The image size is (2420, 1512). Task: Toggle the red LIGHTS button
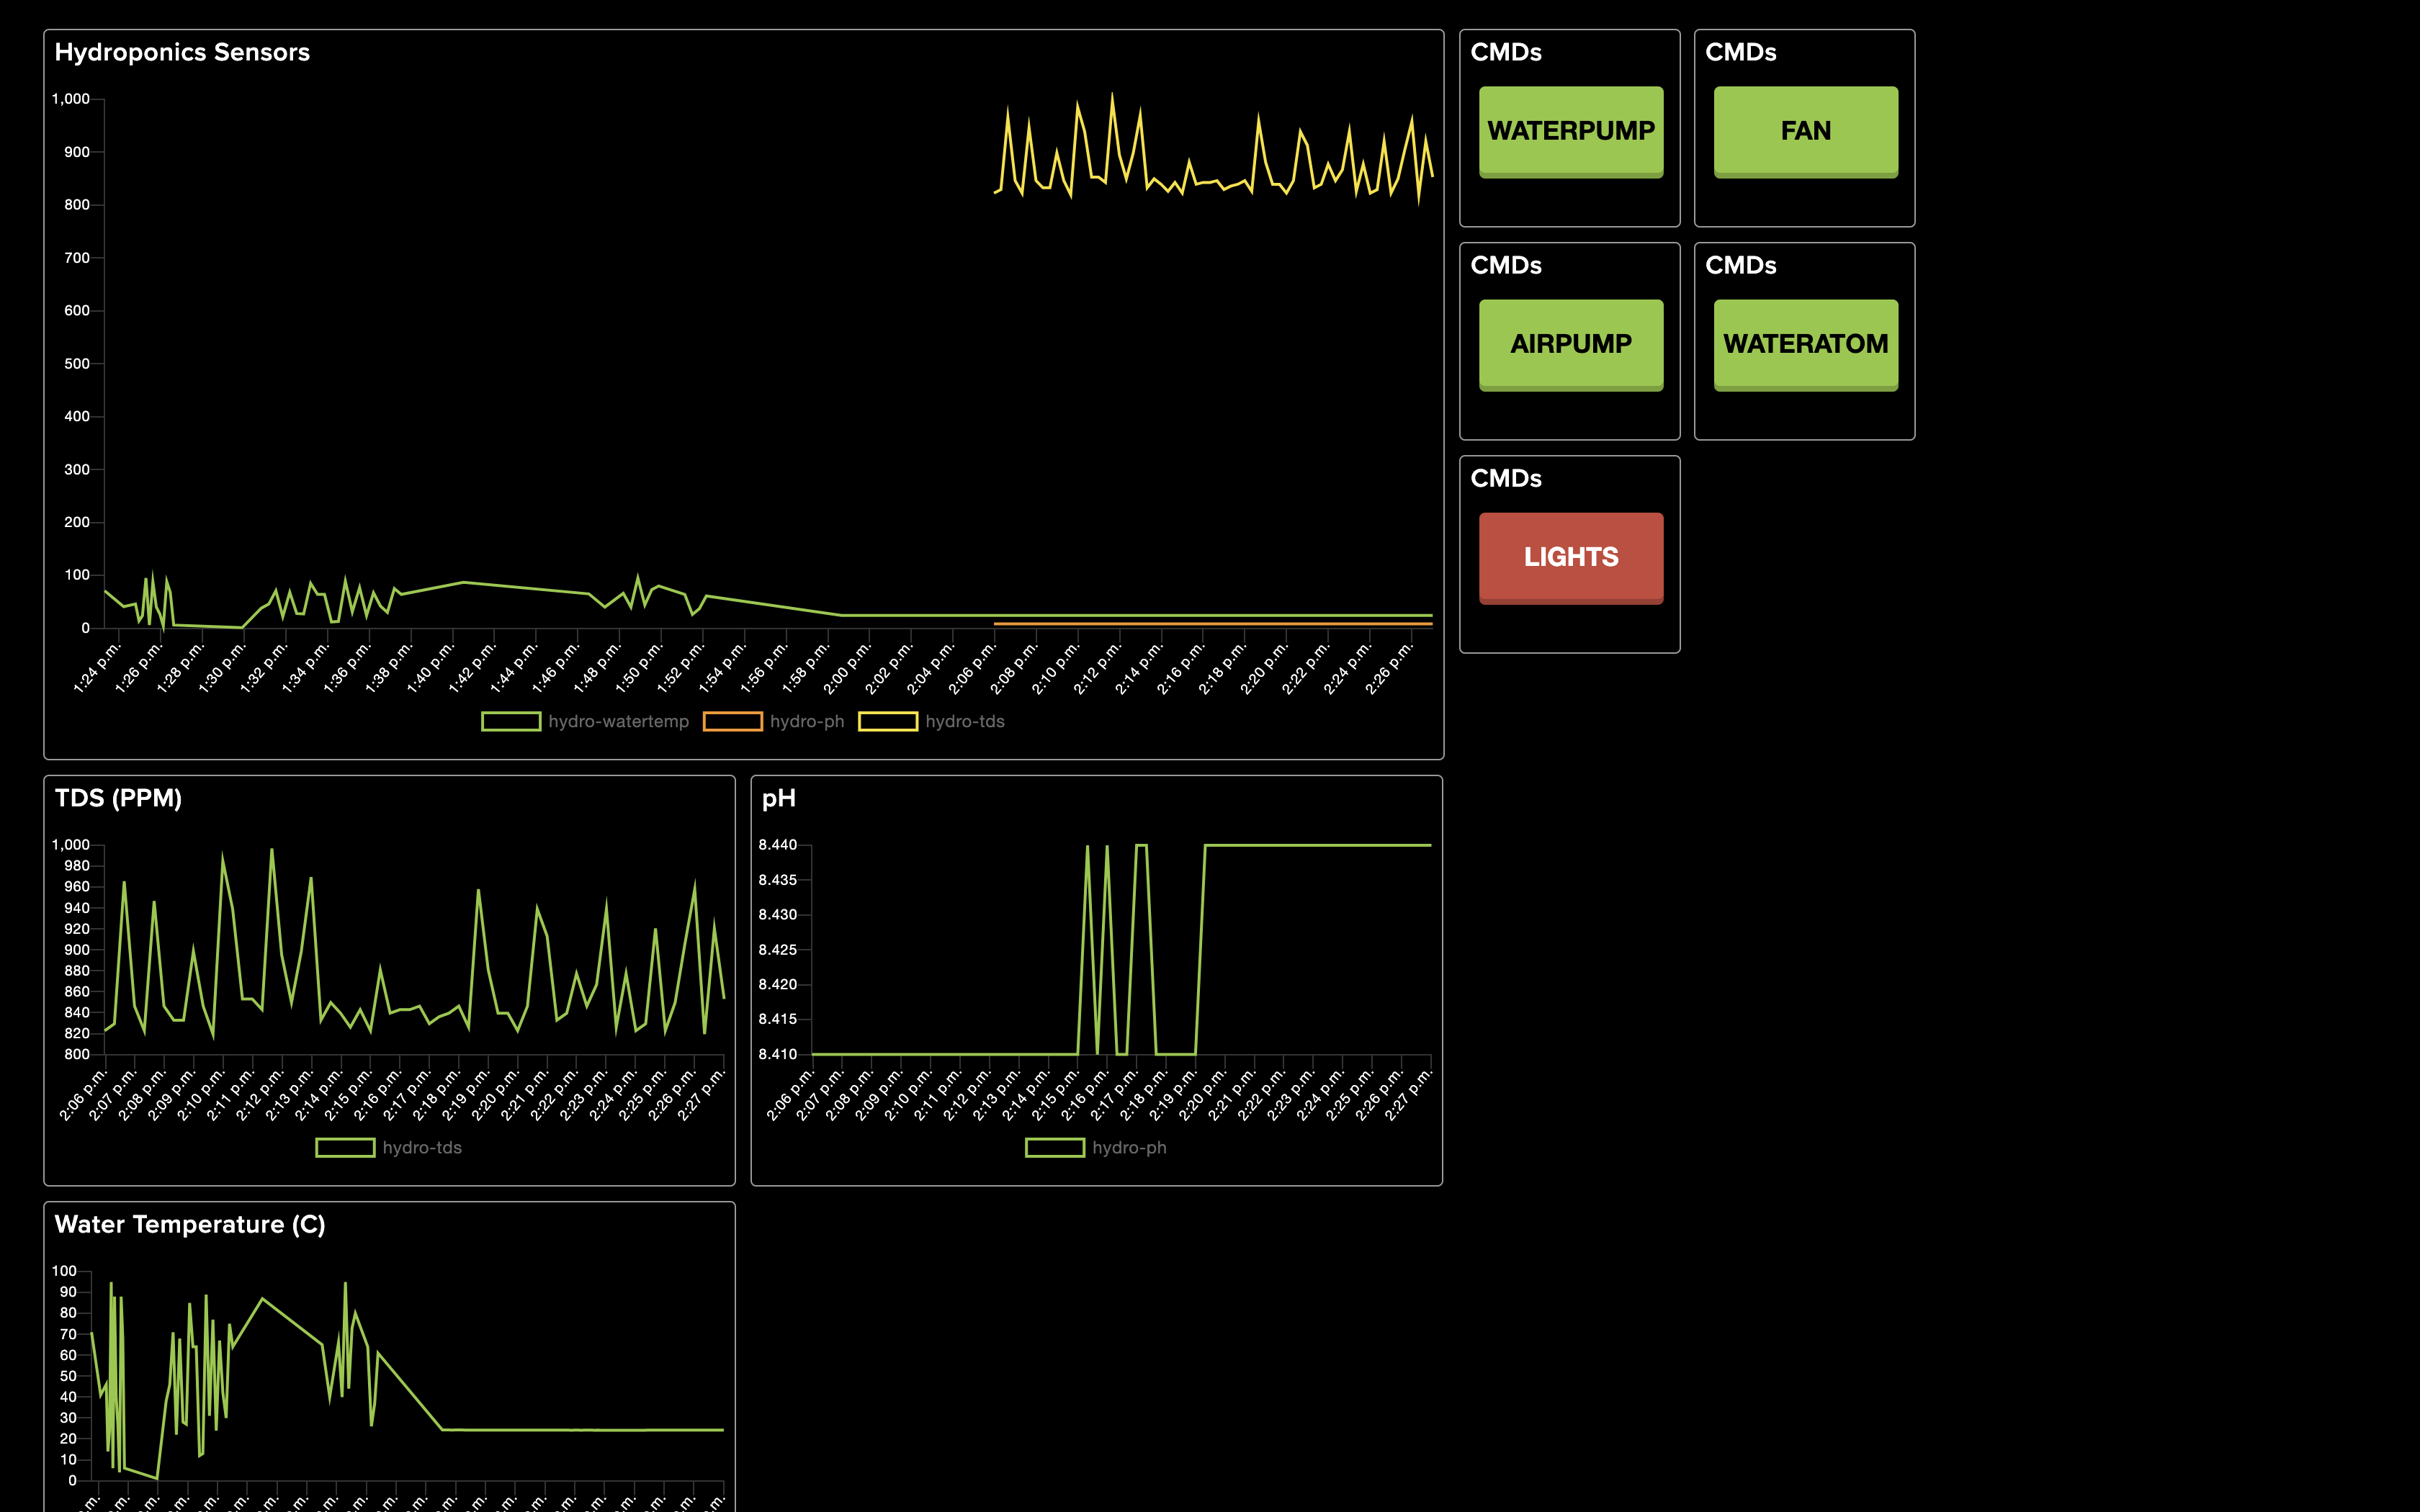click(1570, 557)
